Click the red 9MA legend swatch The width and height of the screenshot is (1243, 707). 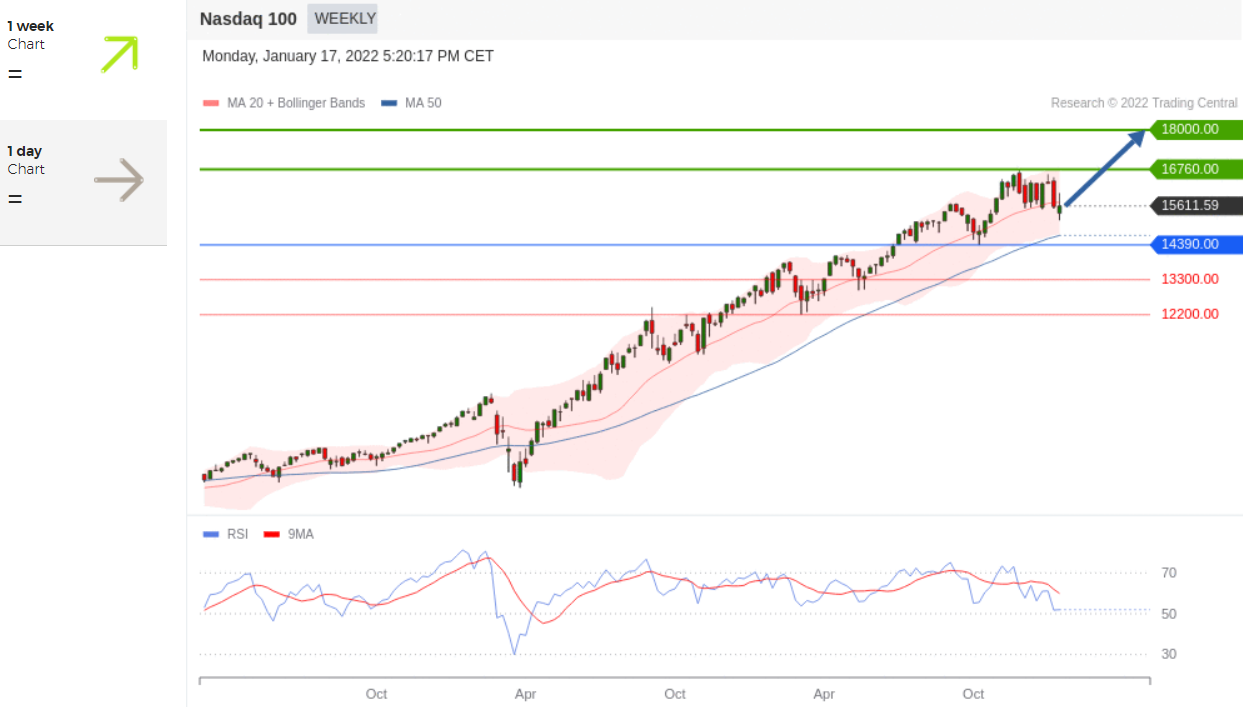pyautogui.click(x=271, y=534)
